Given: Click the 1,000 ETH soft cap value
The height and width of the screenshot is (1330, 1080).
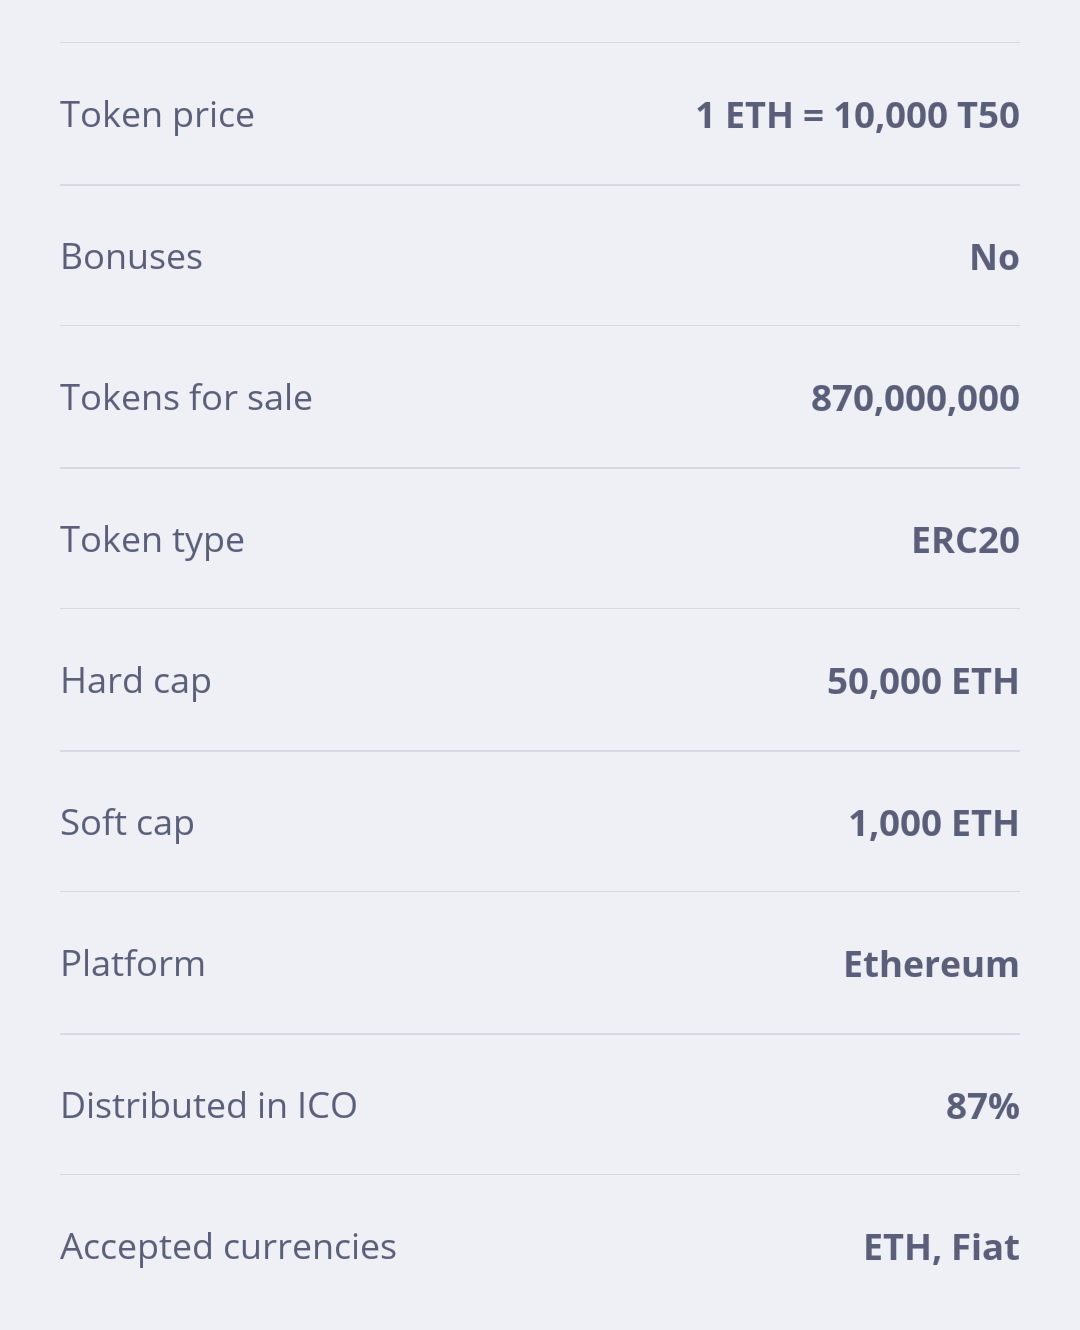Looking at the screenshot, I should pyautogui.click(x=934, y=823).
